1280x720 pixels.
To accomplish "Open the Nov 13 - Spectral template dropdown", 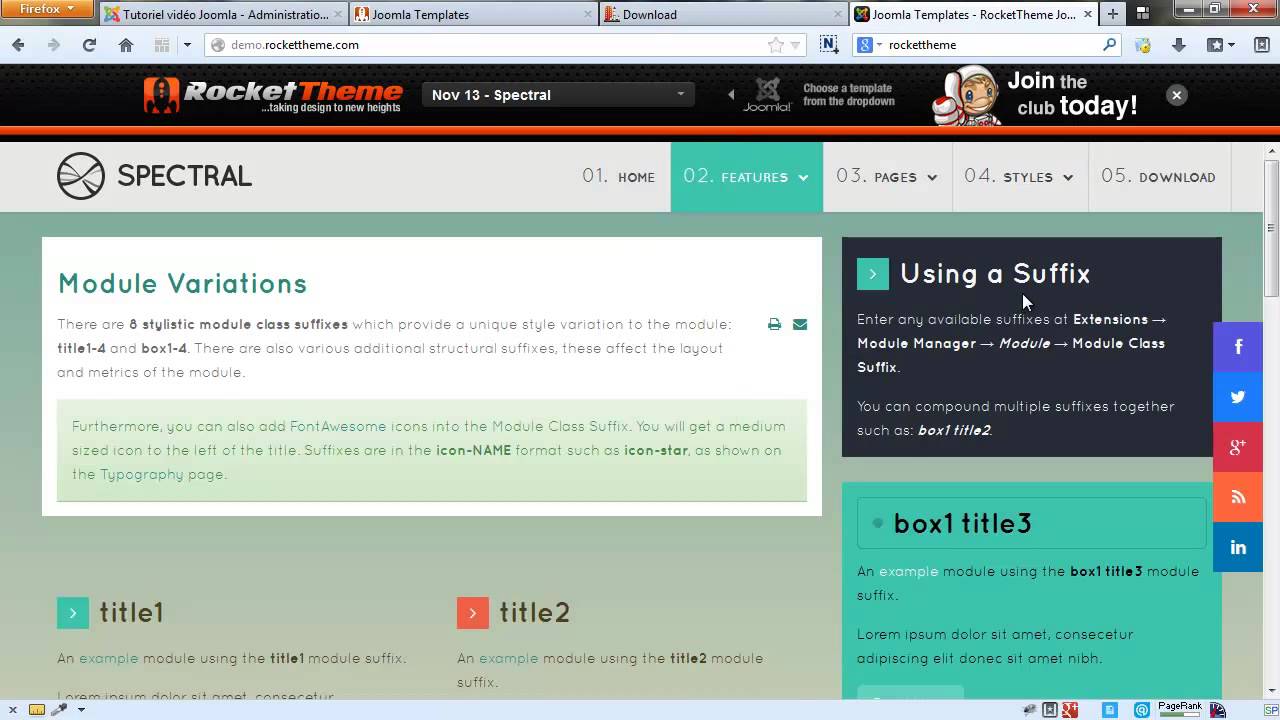I will pyautogui.click(x=558, y=95).
